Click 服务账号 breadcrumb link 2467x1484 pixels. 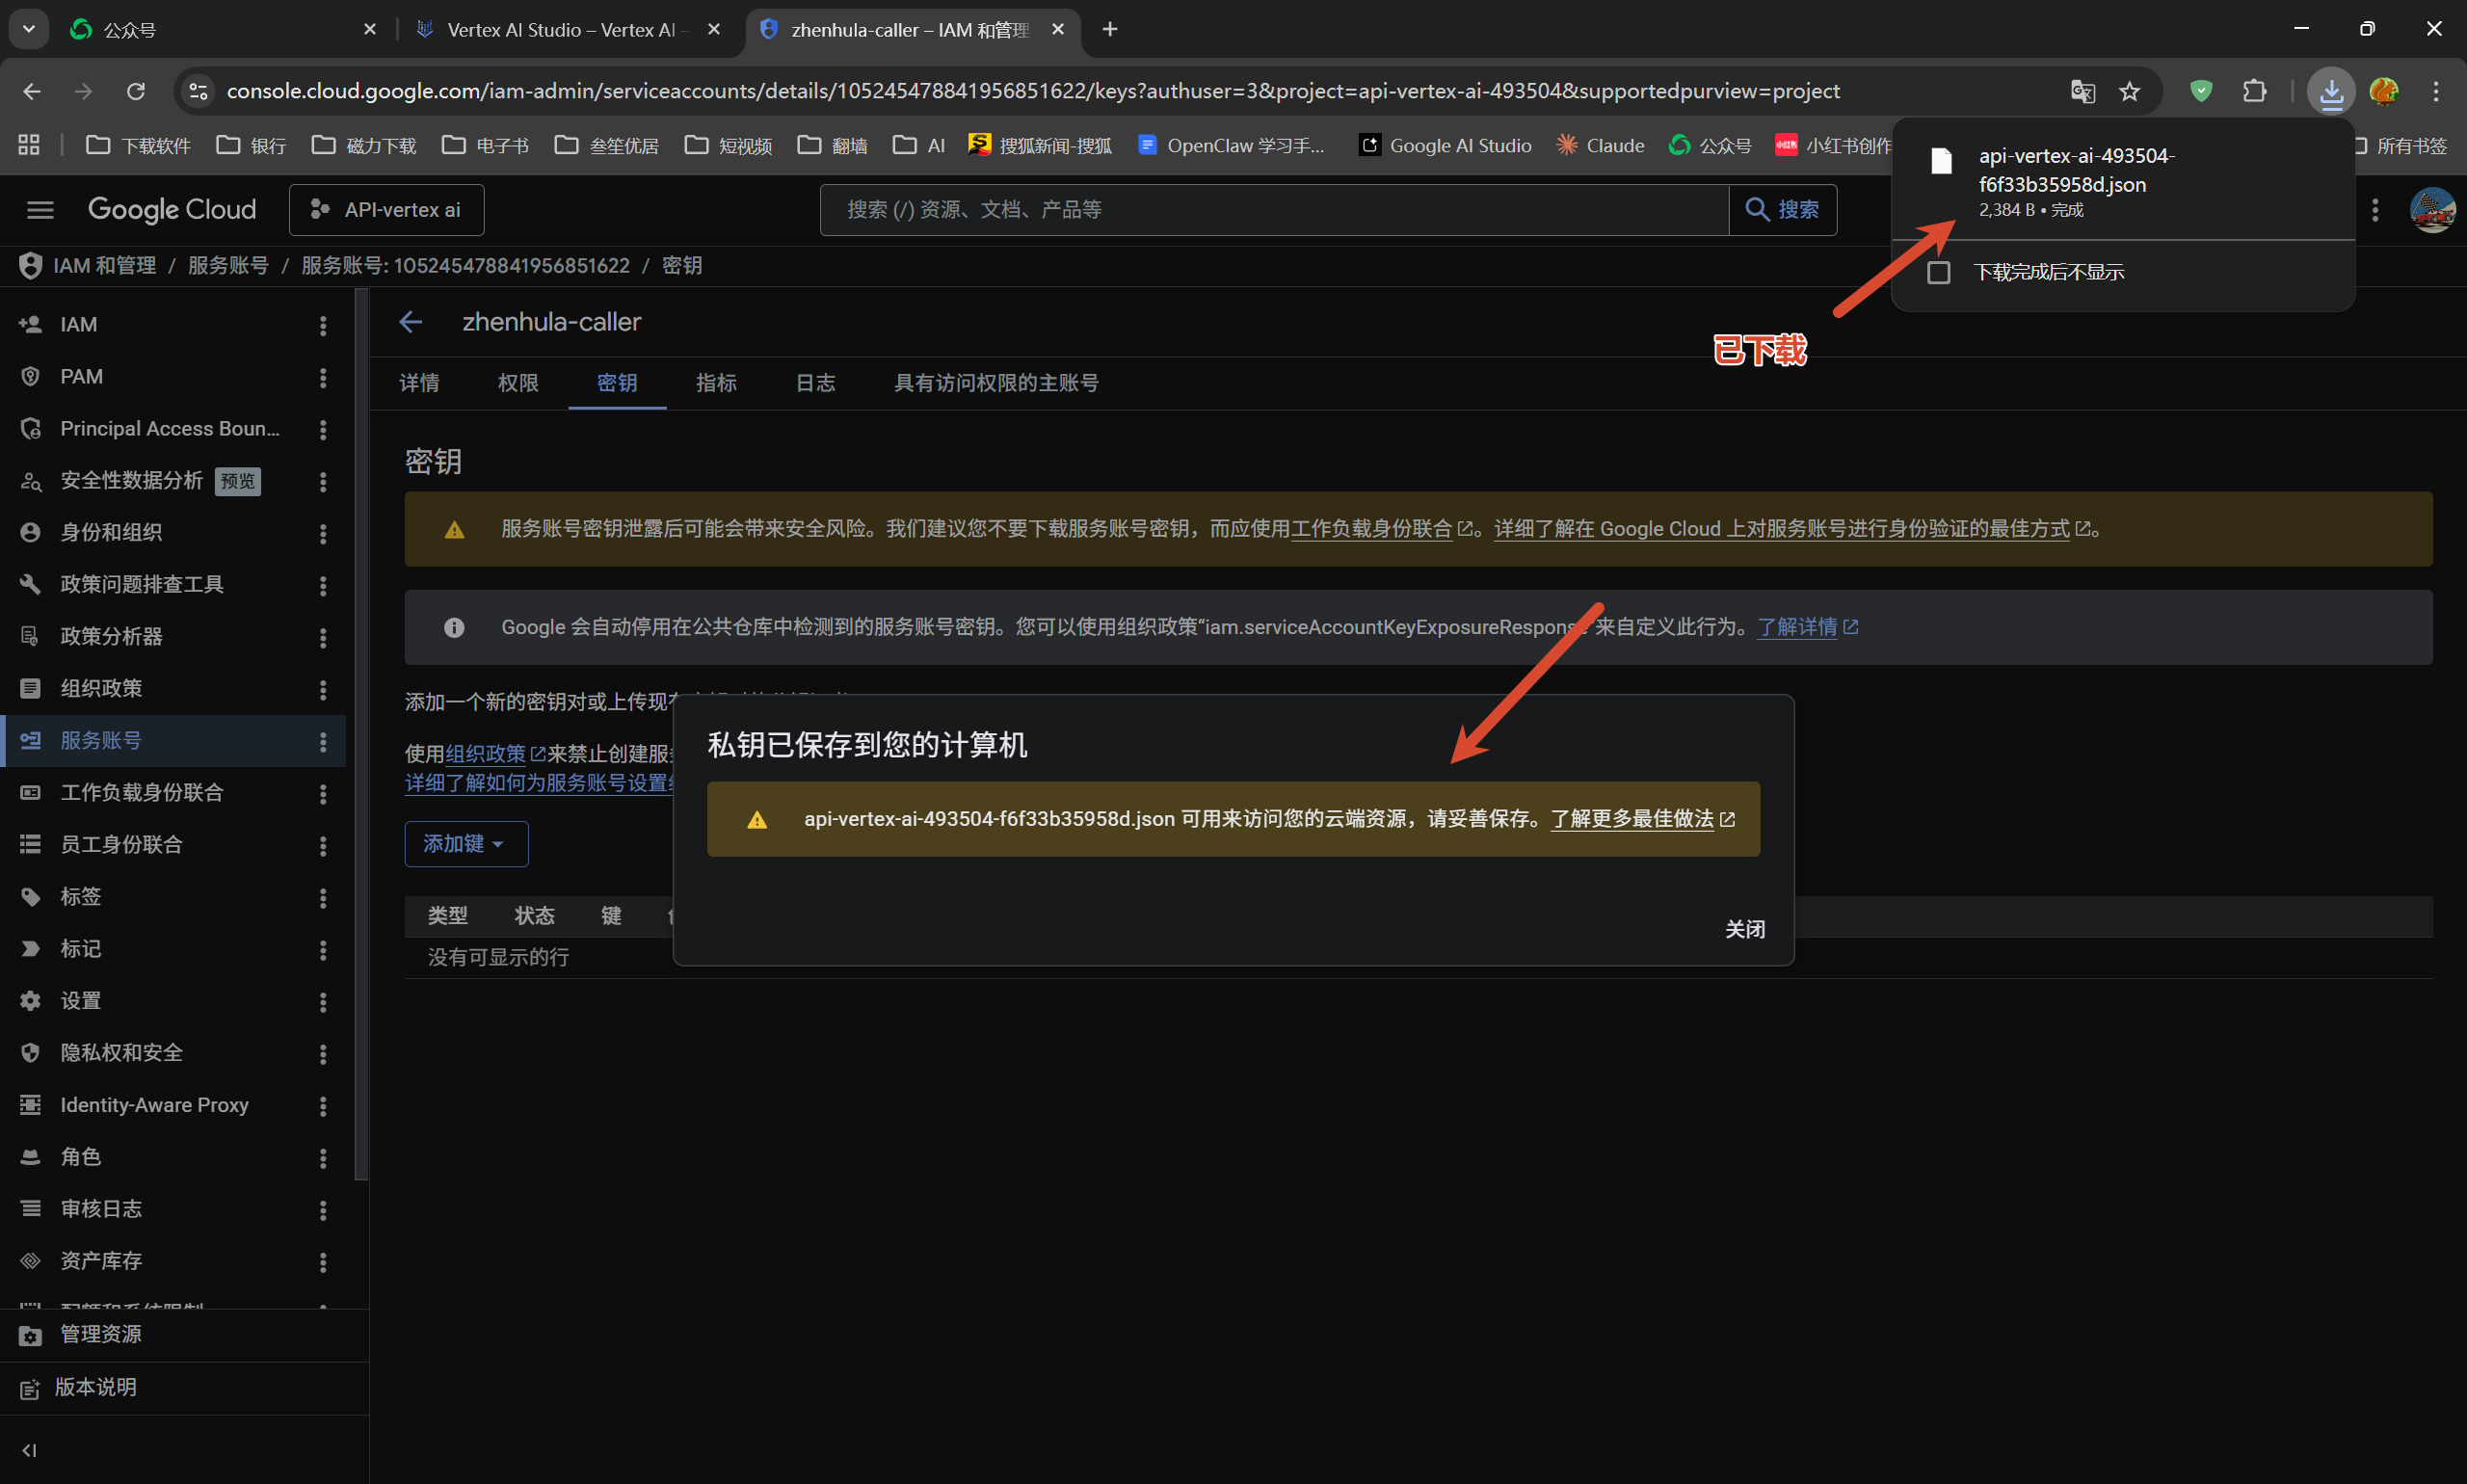coord(228,265)
